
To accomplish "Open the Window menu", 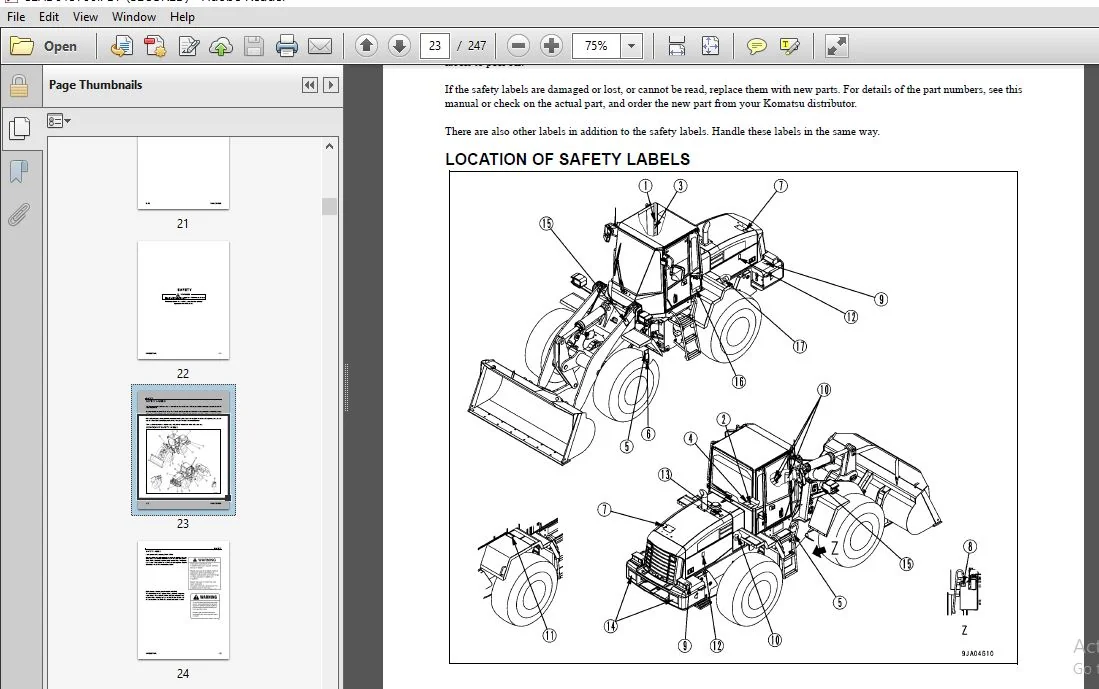I will pos(134,16).
